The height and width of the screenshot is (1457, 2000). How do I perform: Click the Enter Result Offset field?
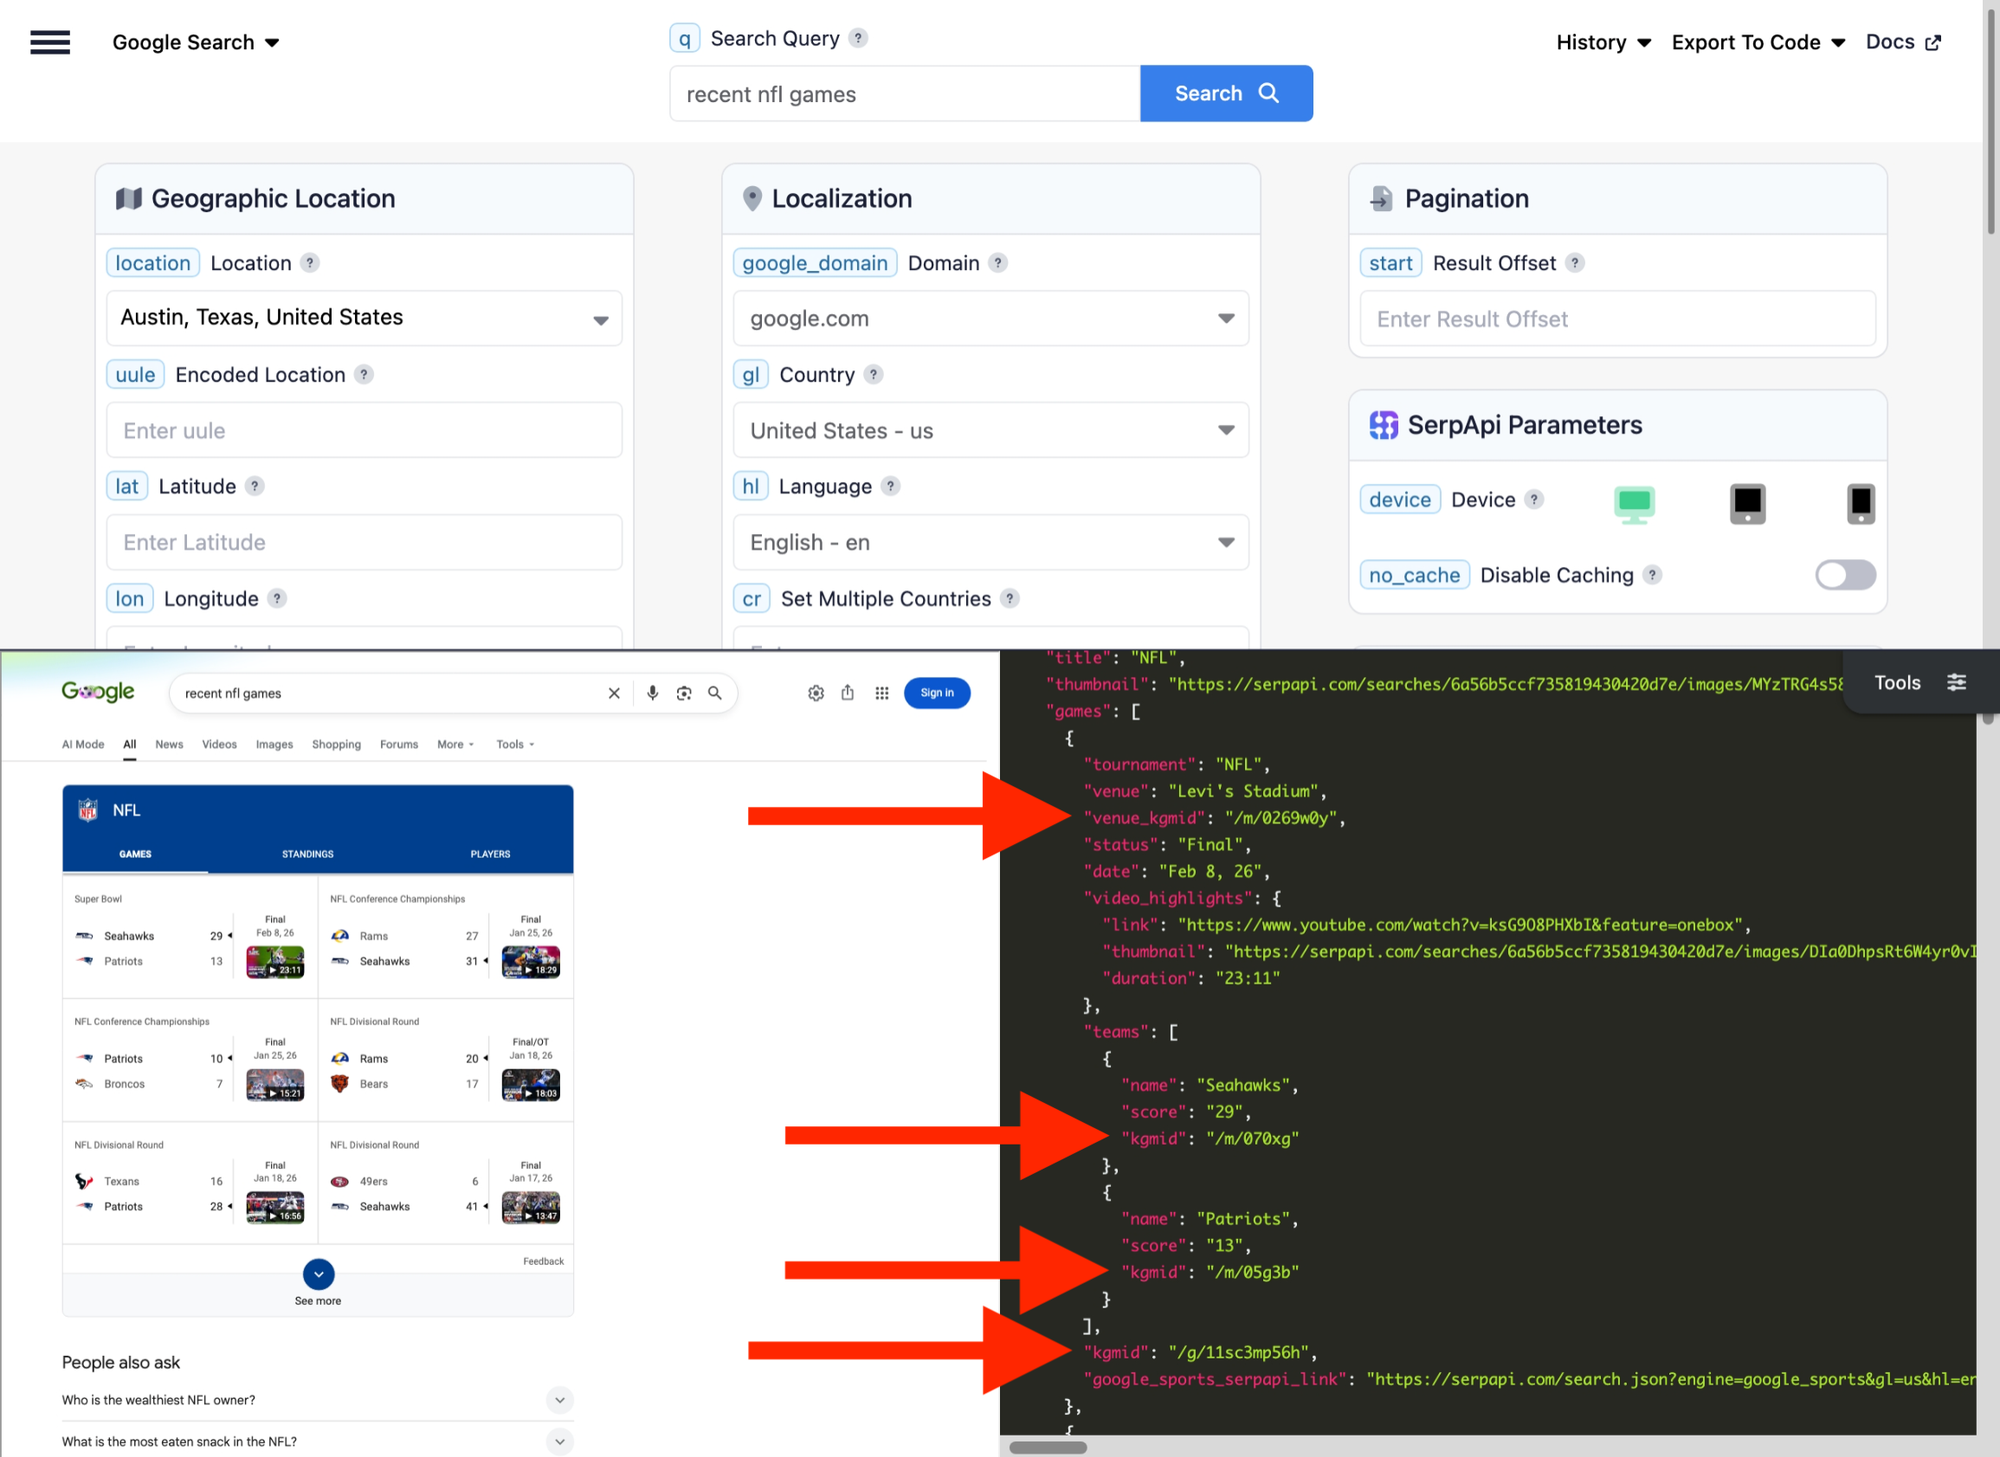(x=1617, y=319)
